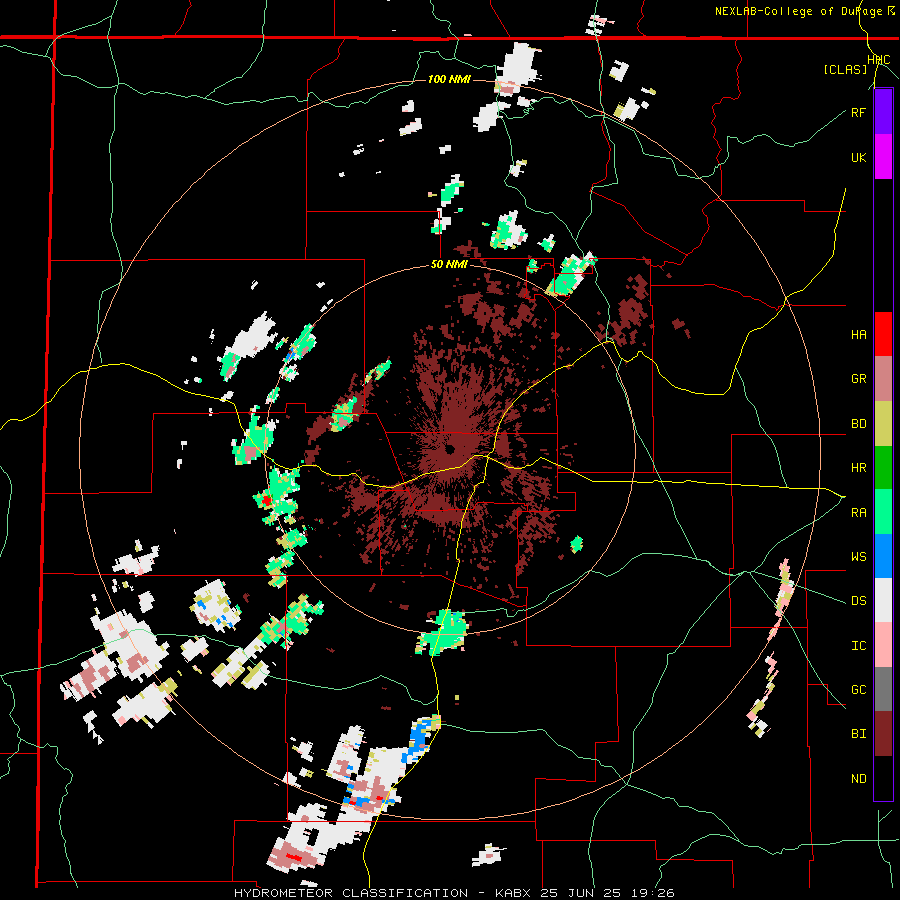Click the BD legend label
The image size is (900, 900).
click(x=858, y=424)
